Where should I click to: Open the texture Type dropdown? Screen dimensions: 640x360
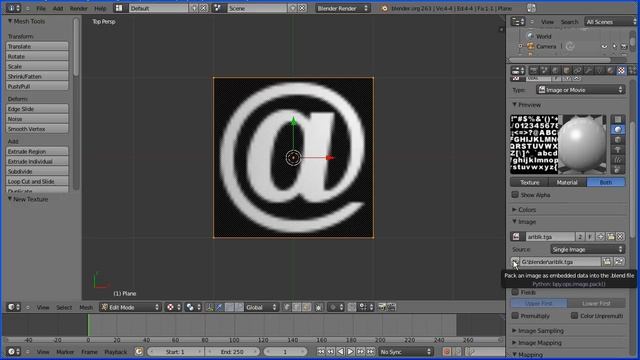click(x=580, y=90)
